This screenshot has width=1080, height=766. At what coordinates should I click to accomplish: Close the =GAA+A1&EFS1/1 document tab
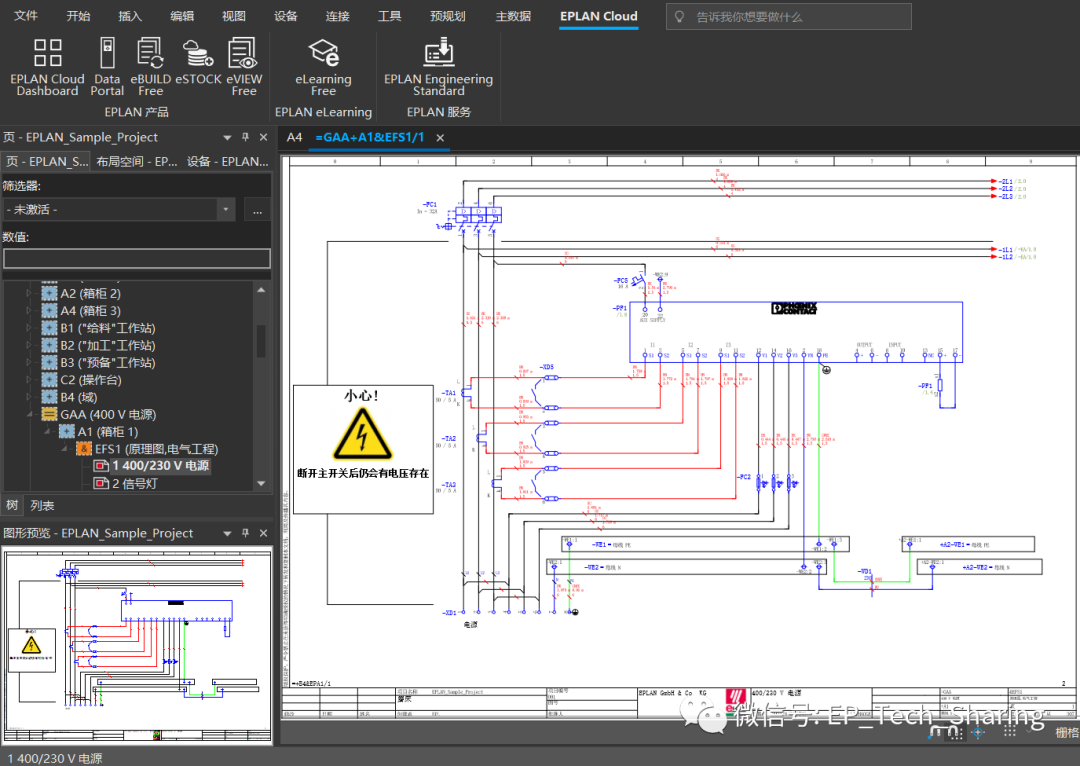(440, 138)
